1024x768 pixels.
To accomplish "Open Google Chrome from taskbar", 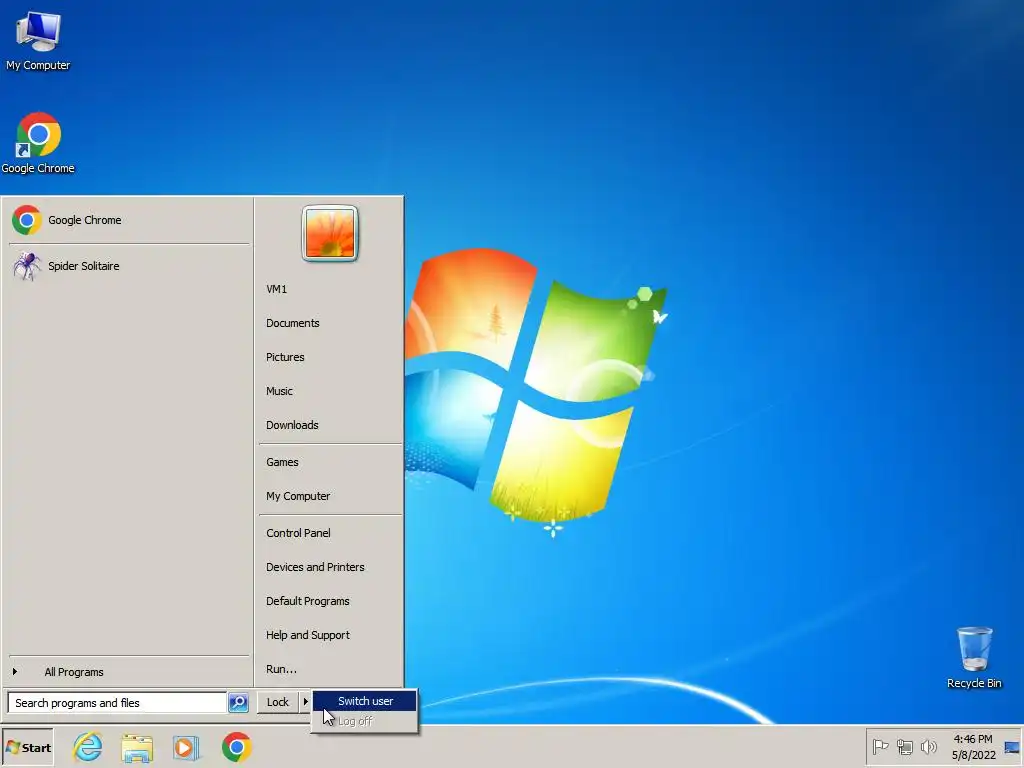I will click(x=236, y=747).
